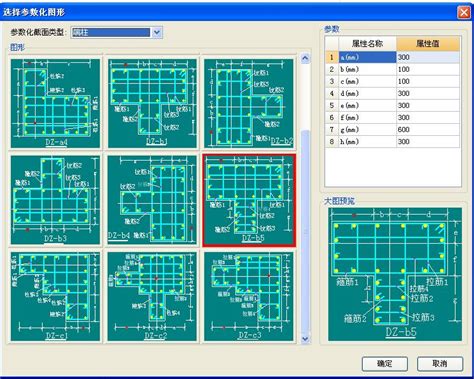Select the DZ-b1 section shape thumbnail
Screen dimensions: 474x379
(x=152, y=103)
